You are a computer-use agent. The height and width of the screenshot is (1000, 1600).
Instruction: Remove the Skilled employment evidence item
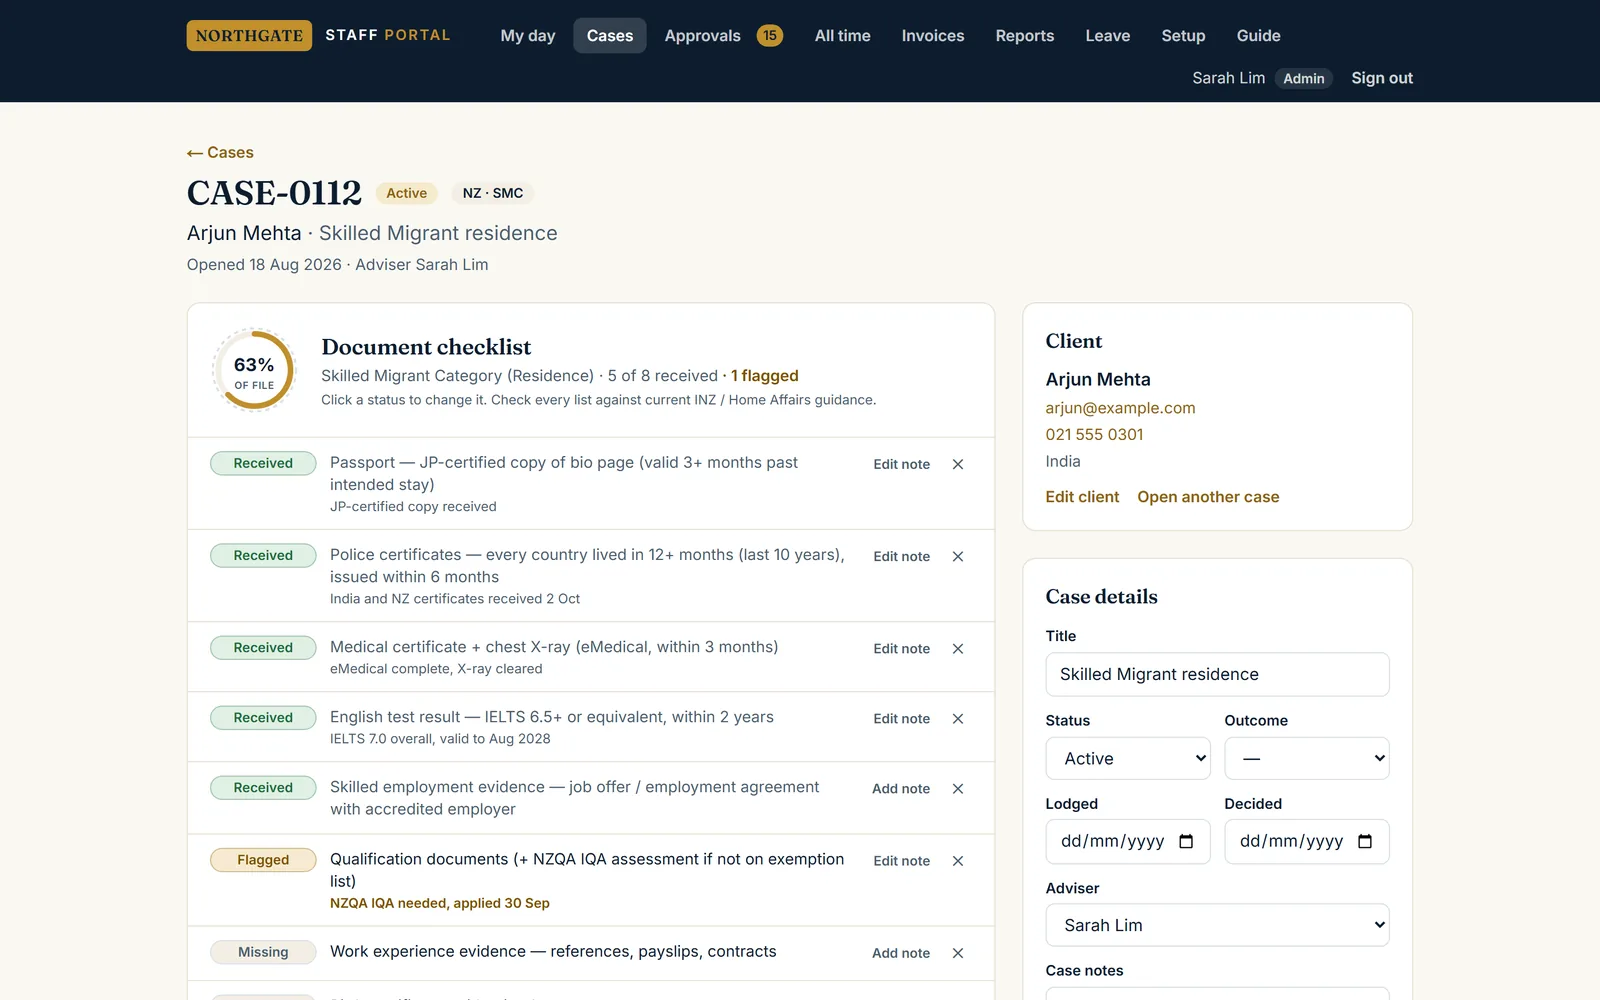958,788
